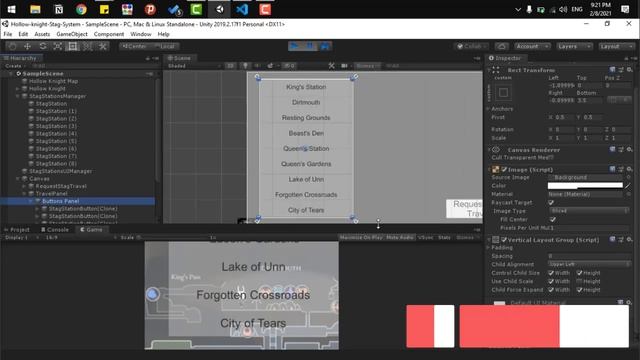Screen dimensions: 640x360
Task: Toggle 2D view button in Scene
Action: pos(230,66)
